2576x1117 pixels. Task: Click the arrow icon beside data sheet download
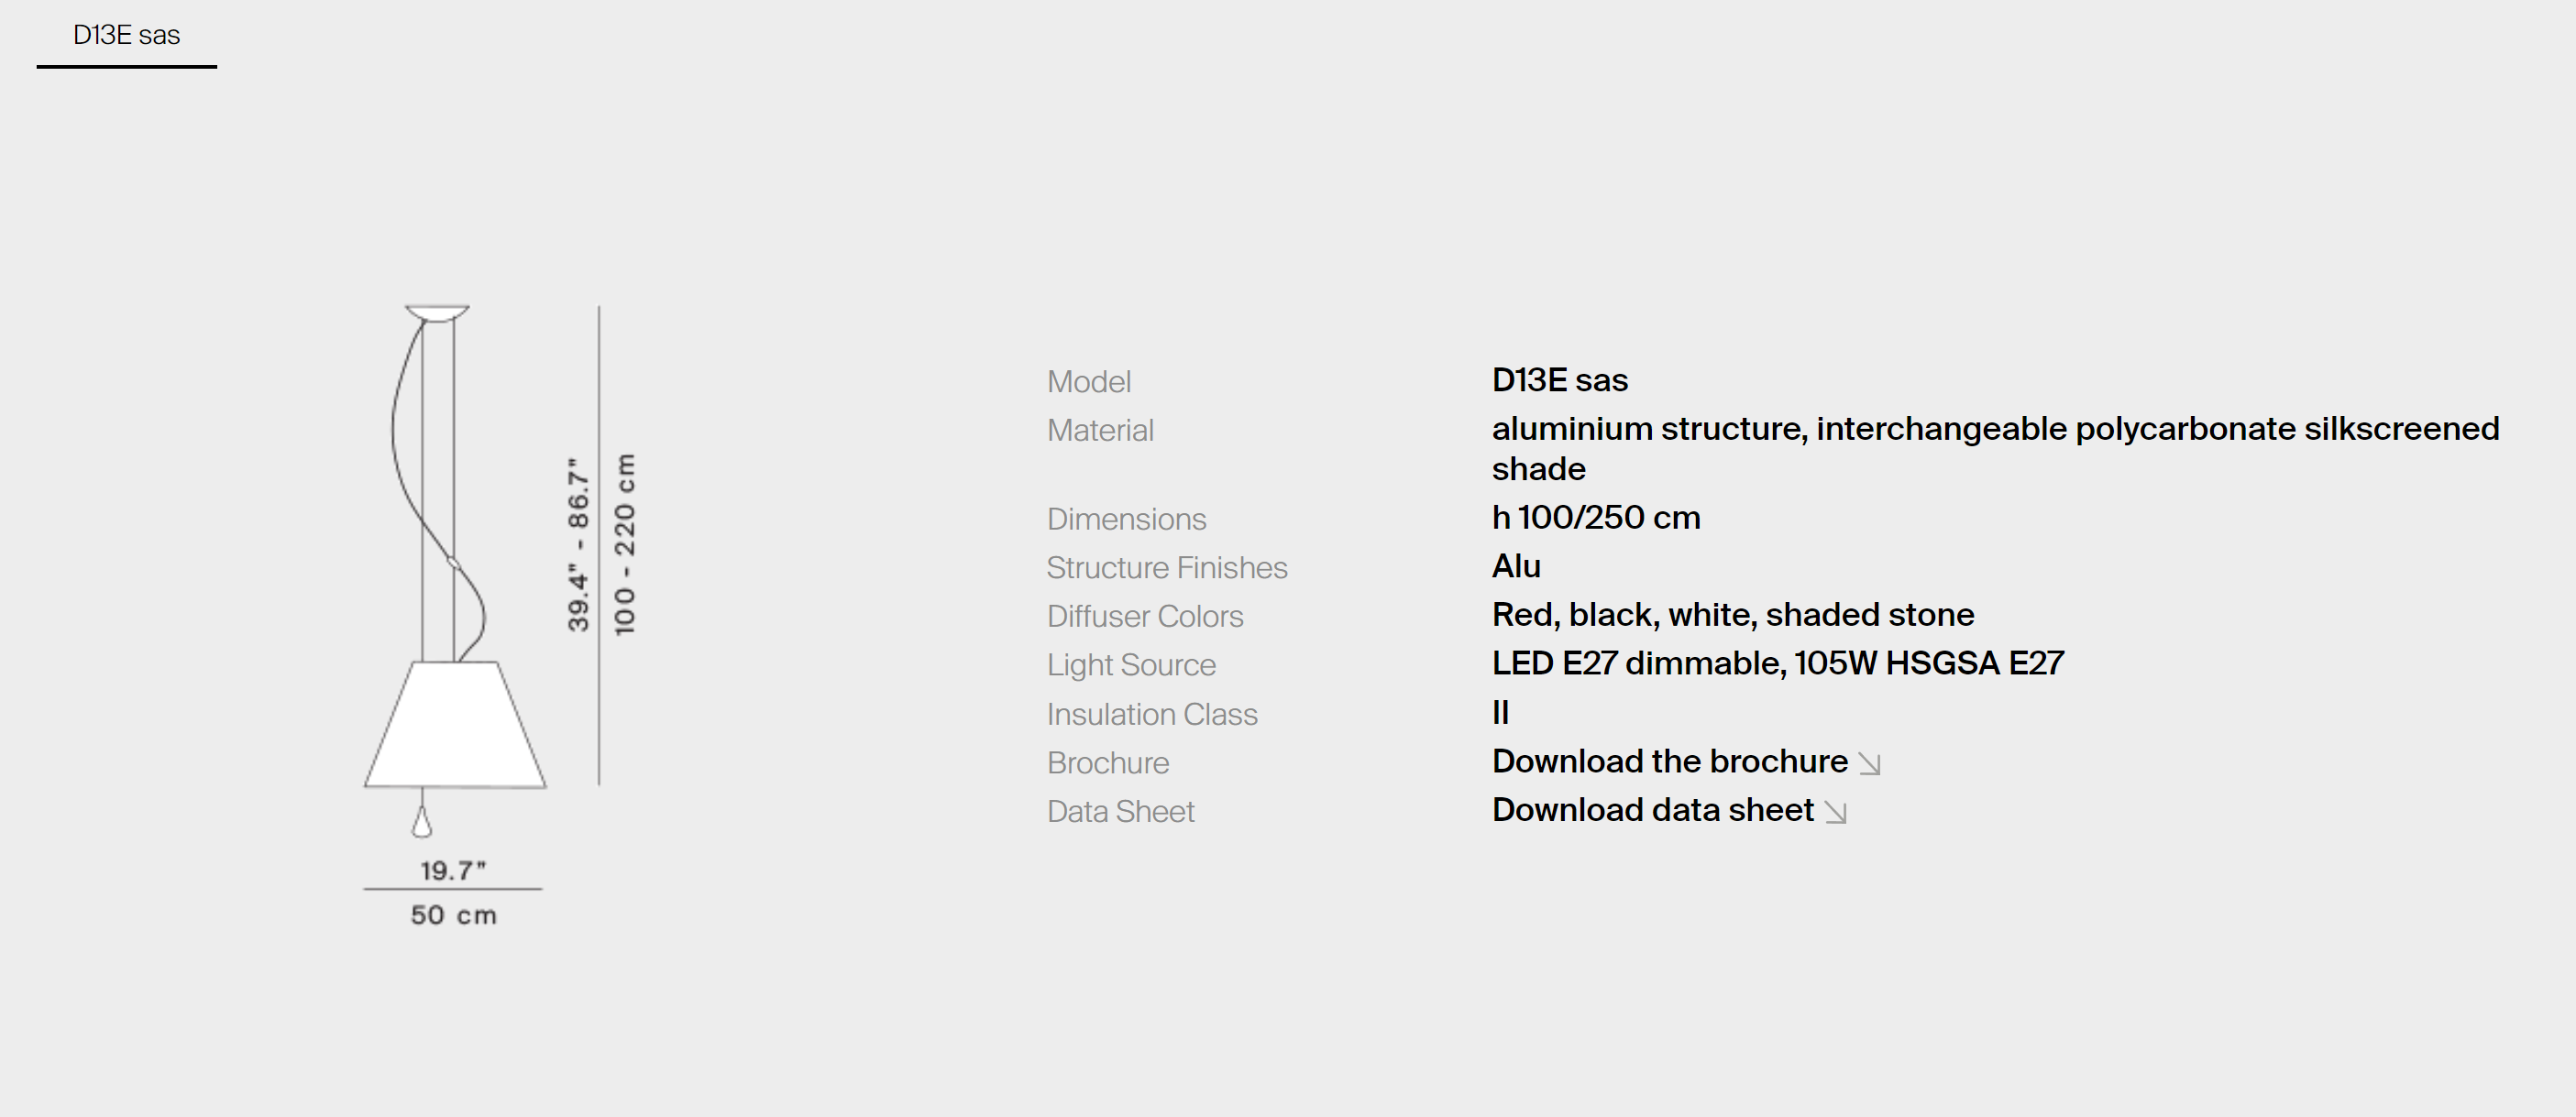coord(1835,812)
